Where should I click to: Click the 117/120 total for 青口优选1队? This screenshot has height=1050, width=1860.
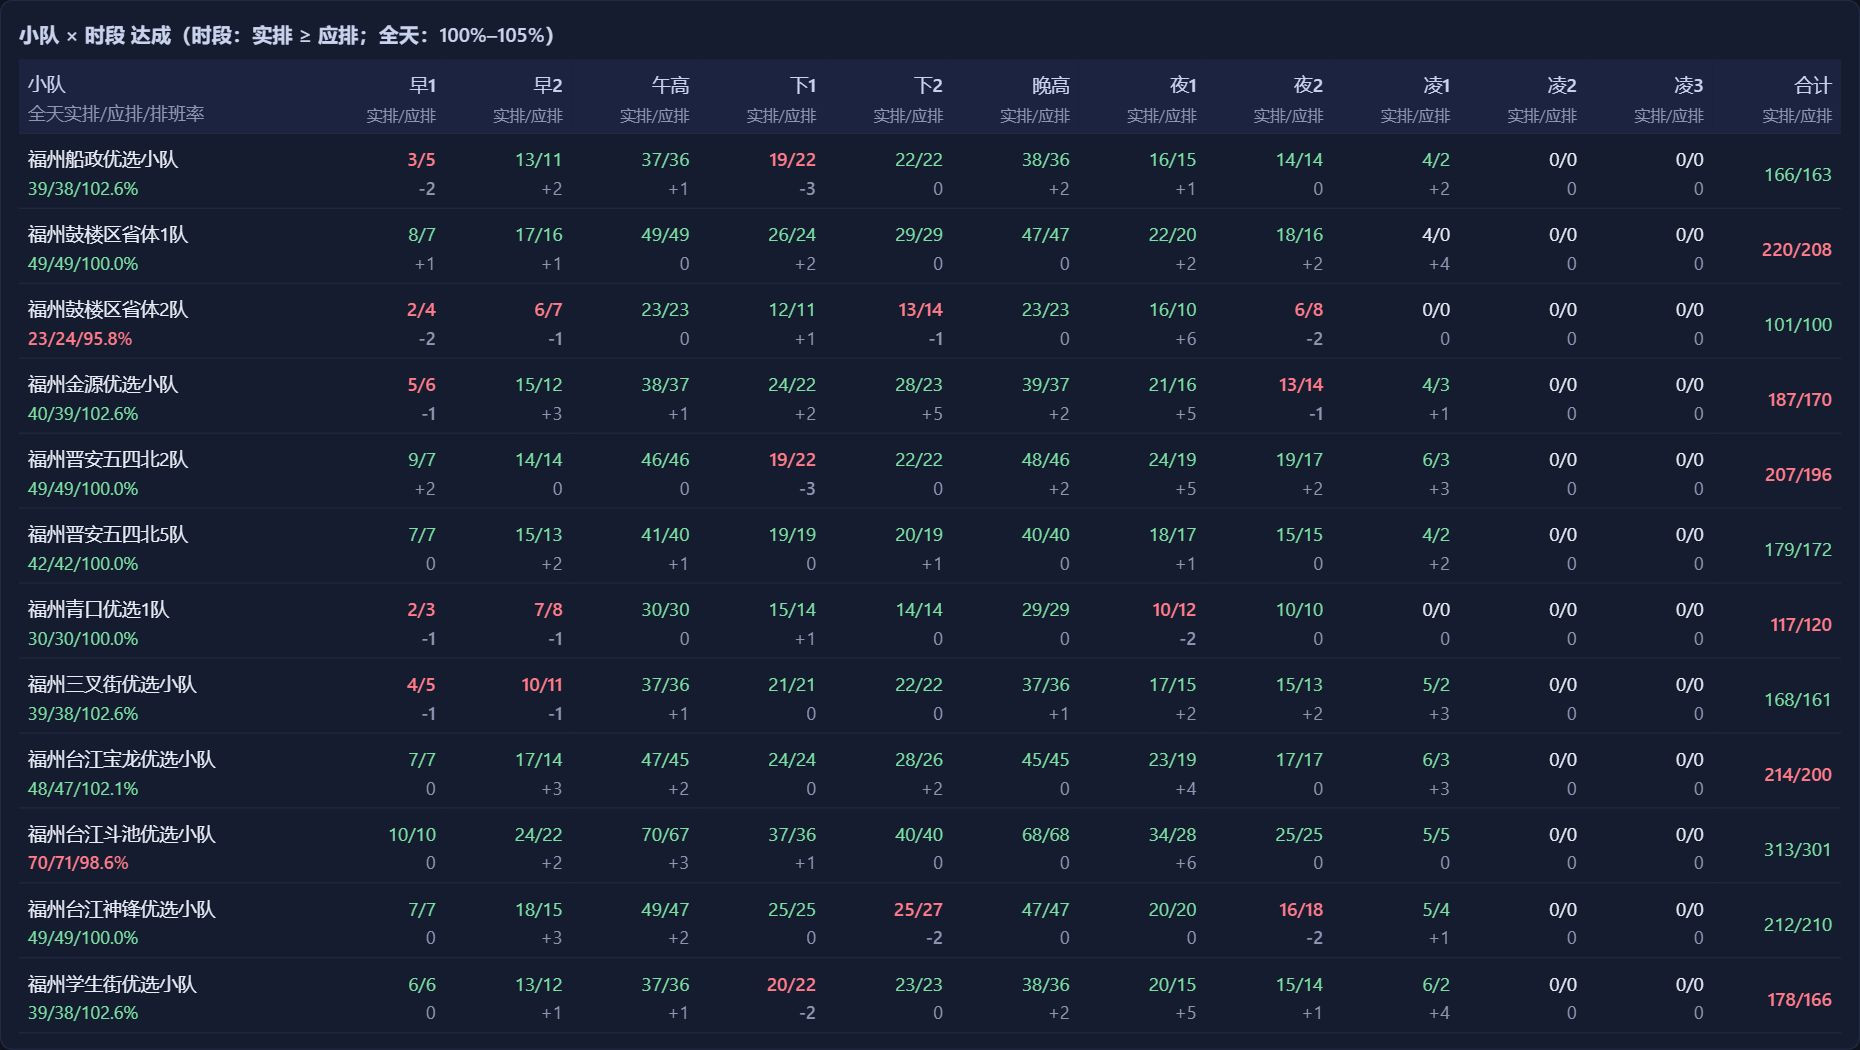(x=1801, y=625)
